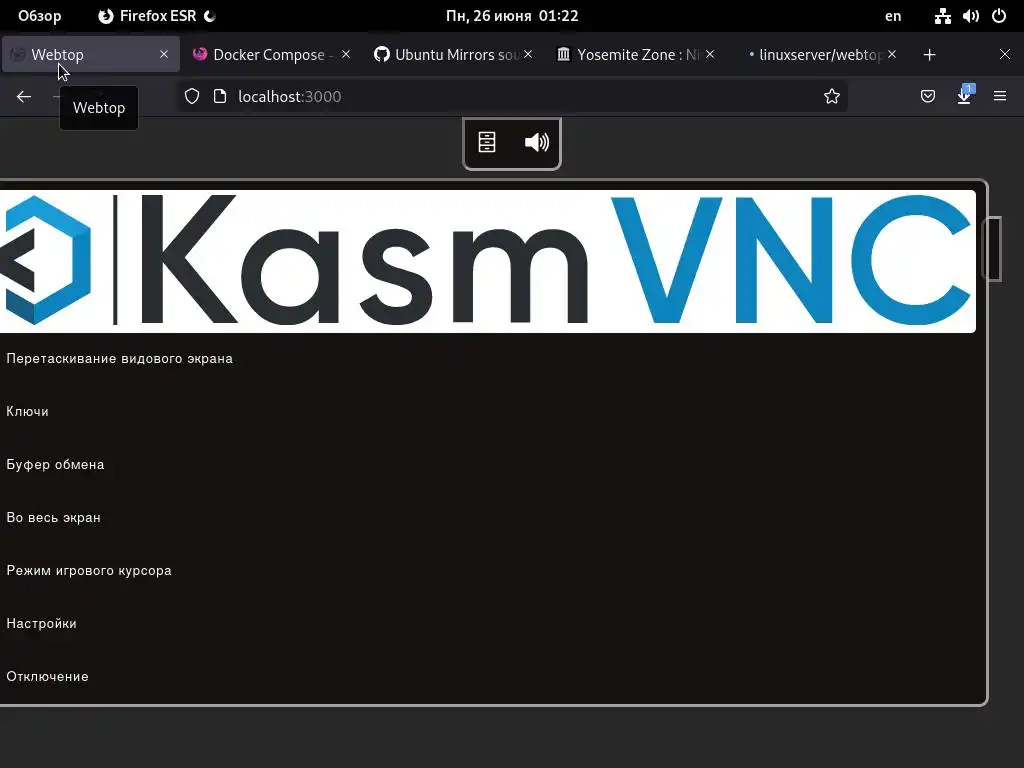The height and width of the screenshot is (768, 1024).
Task: Open the en keyboard layout indicator
Action: [893, 16]
